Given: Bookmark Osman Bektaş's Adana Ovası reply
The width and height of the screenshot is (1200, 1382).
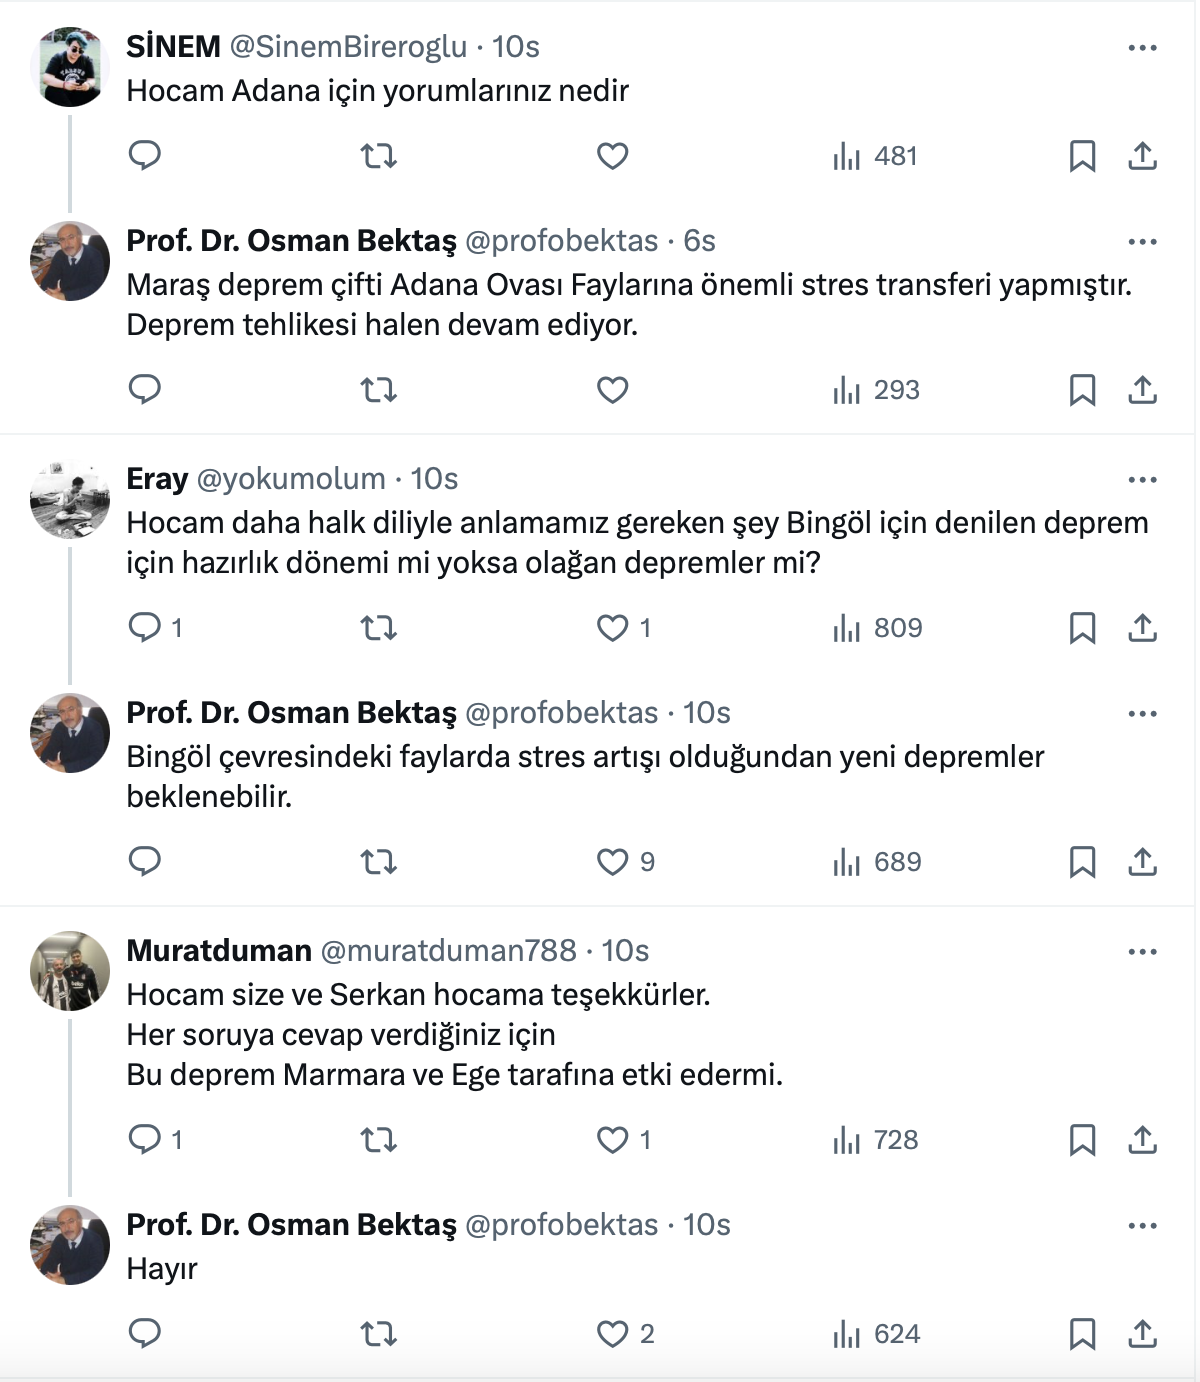Looking at the screenshot, I should click(x=1082, y=390).
